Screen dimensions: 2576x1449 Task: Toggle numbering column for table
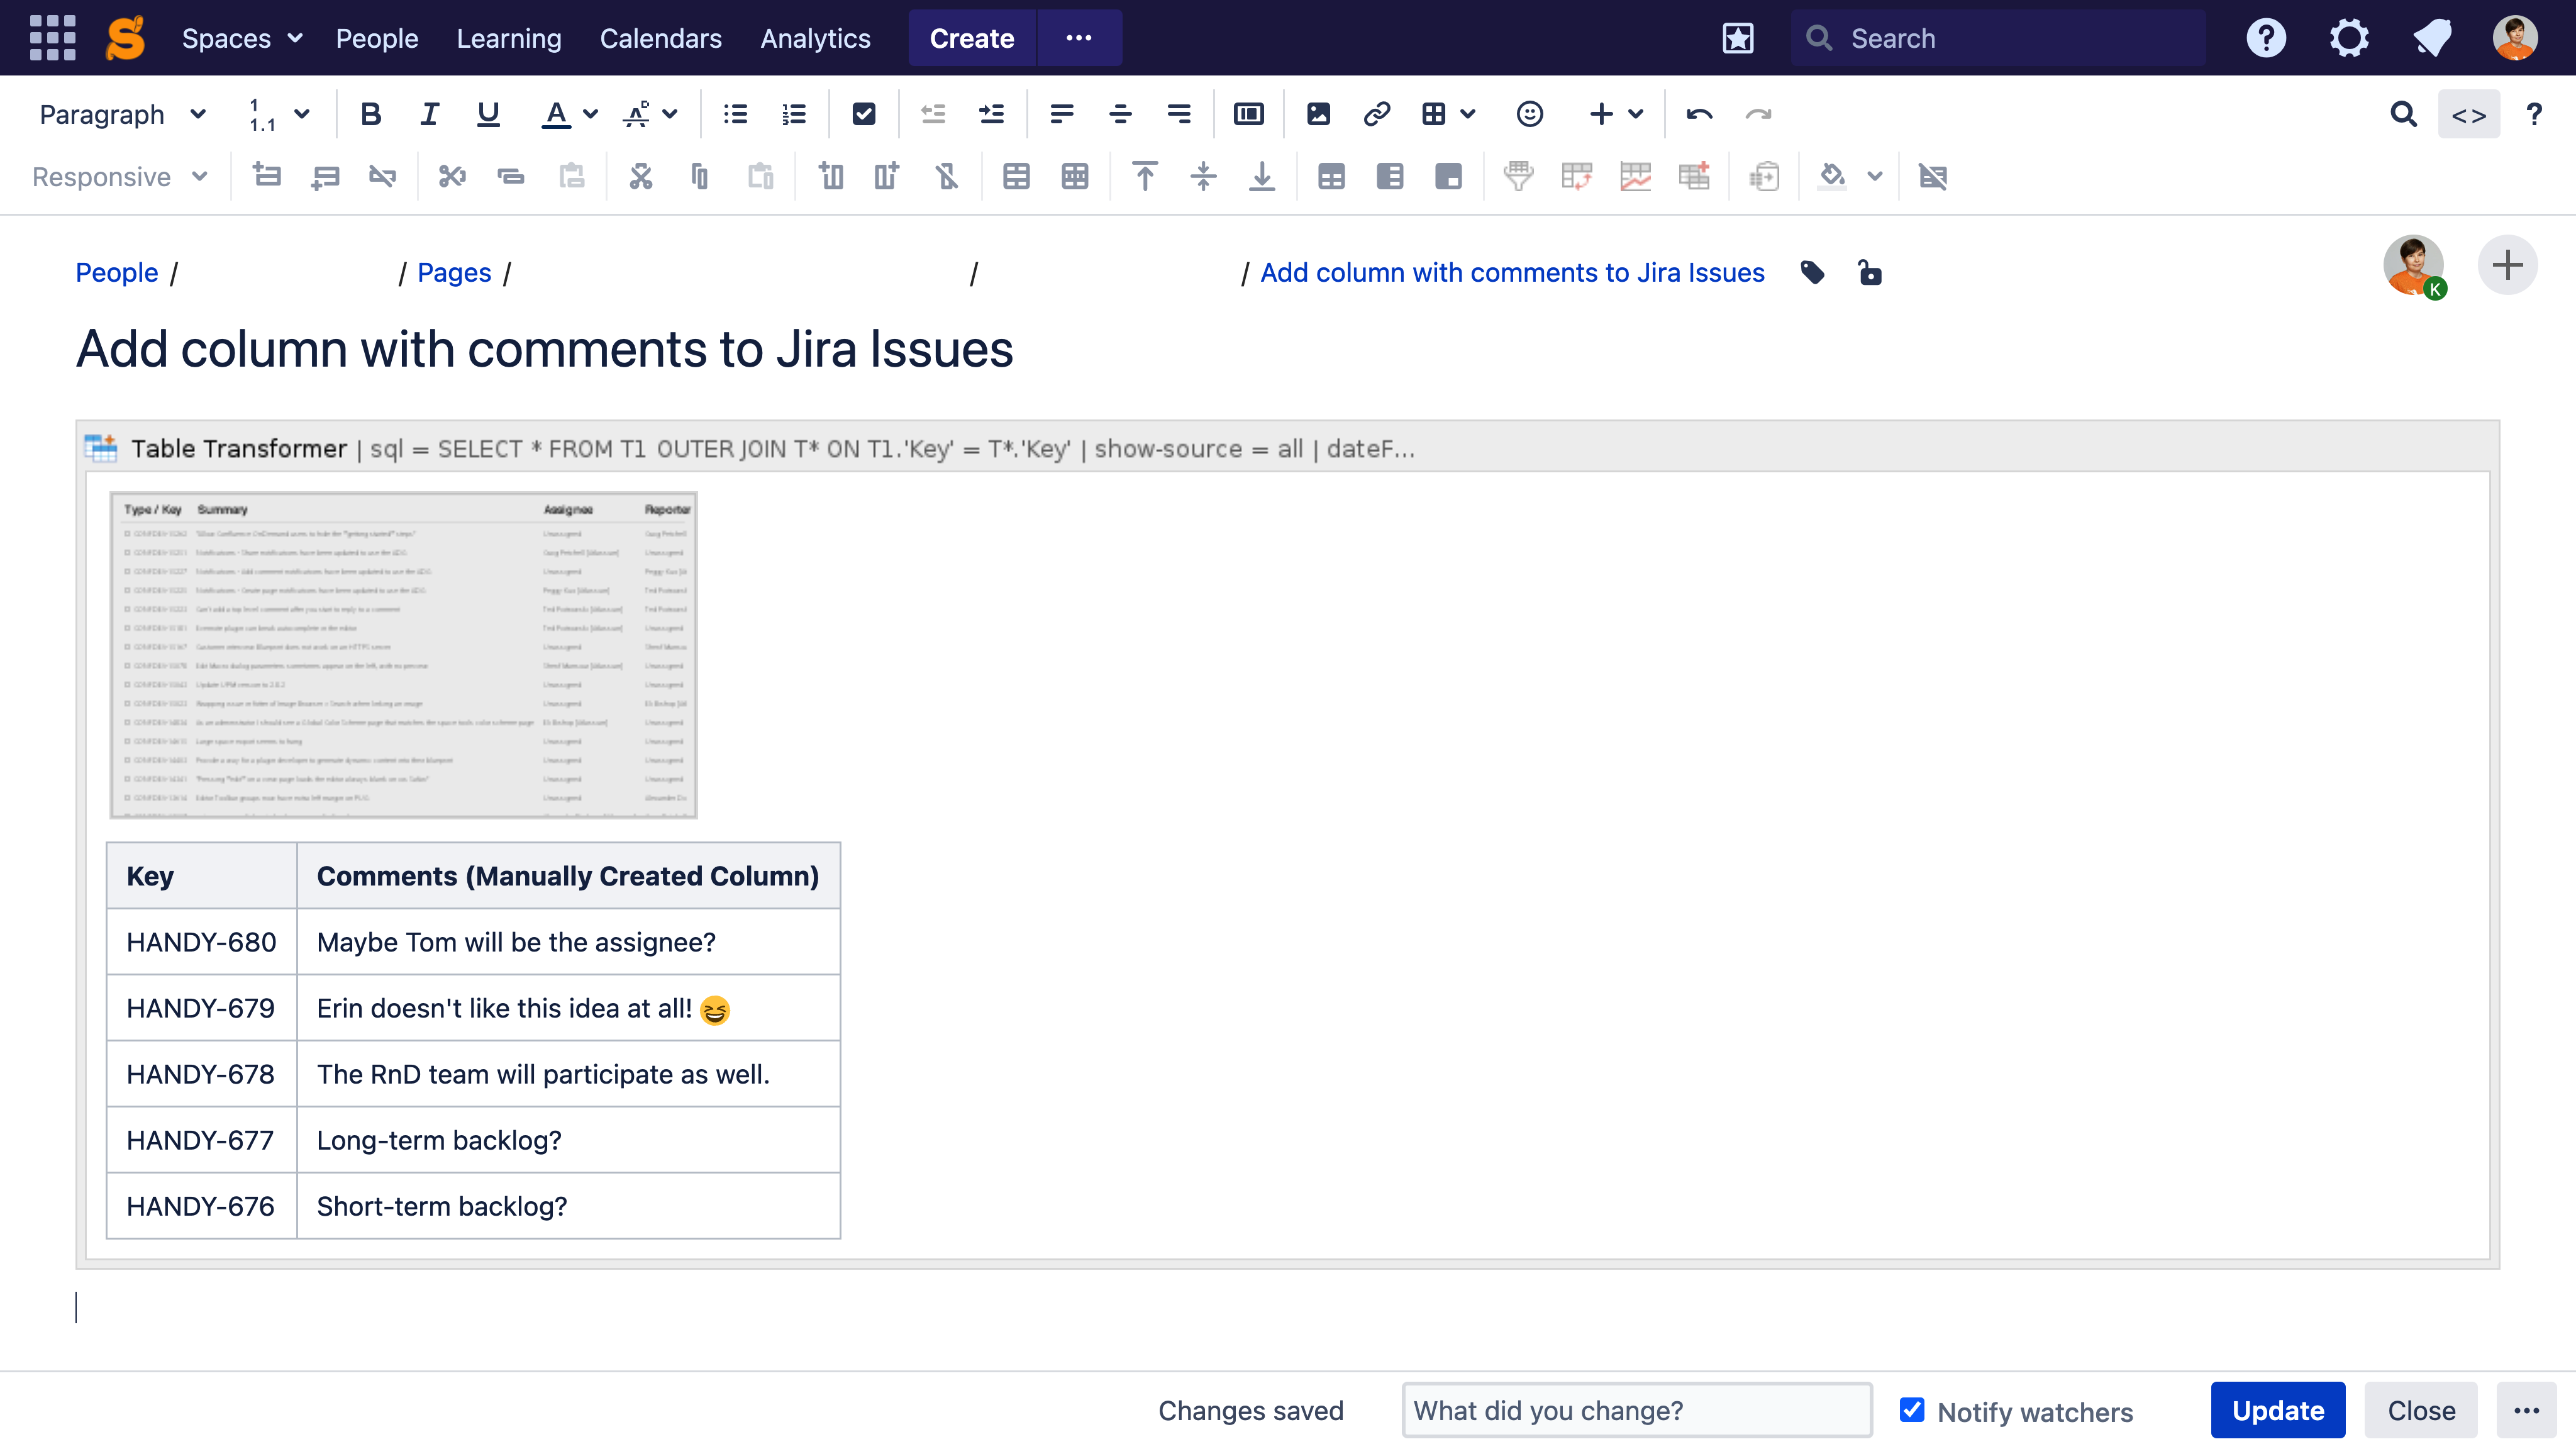1449,177
